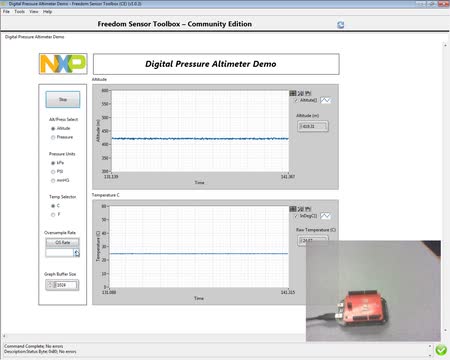
Task: Select cursor tool in Altitude graph palette
Action: coord(293,93)
